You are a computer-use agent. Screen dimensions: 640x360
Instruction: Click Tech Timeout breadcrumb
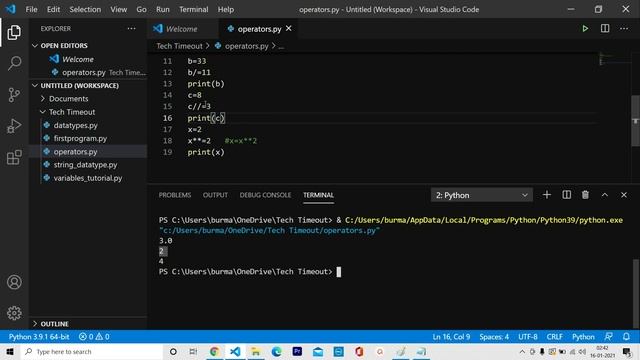179,46
